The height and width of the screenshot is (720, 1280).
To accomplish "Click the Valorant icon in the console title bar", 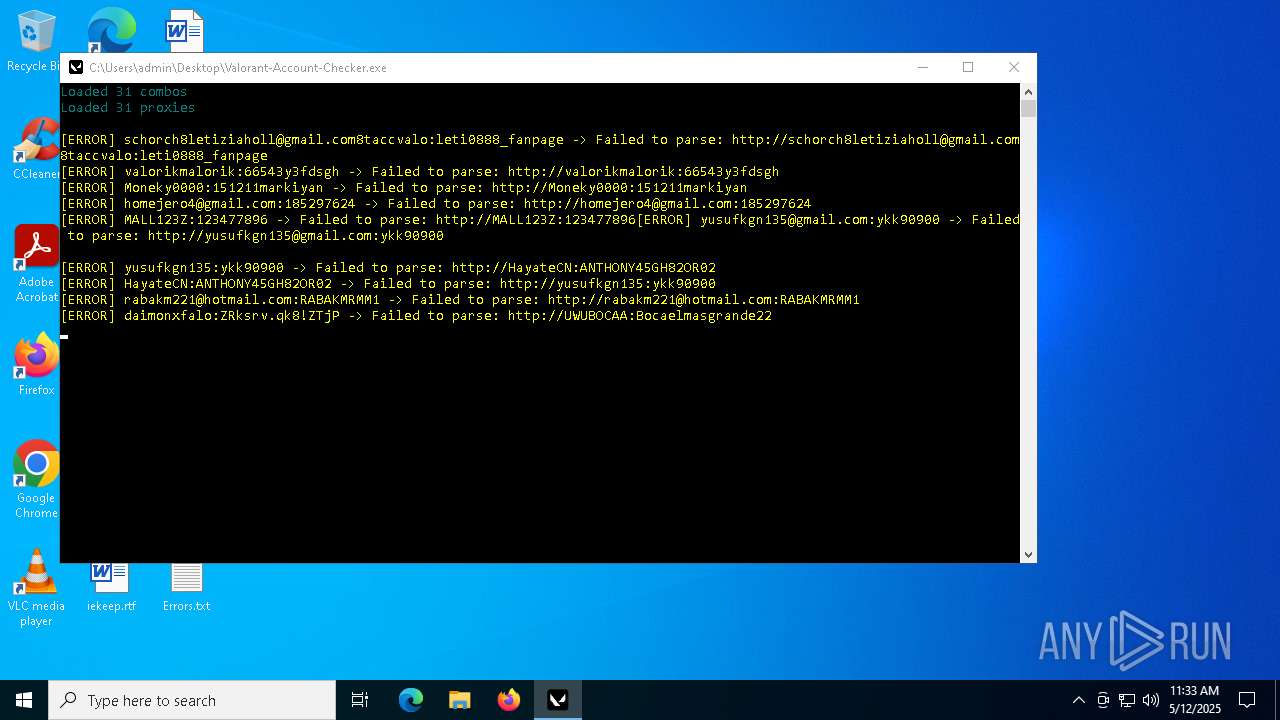I will click(76, 68).
